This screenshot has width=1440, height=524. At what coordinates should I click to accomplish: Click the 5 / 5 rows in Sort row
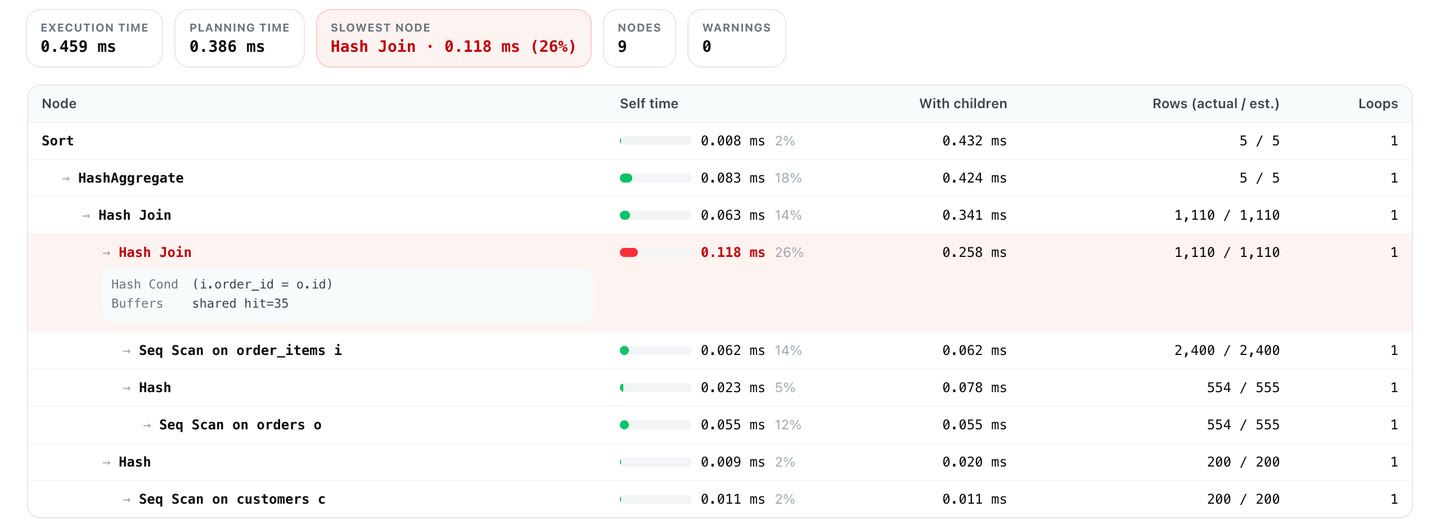[x=1260, y=141]
